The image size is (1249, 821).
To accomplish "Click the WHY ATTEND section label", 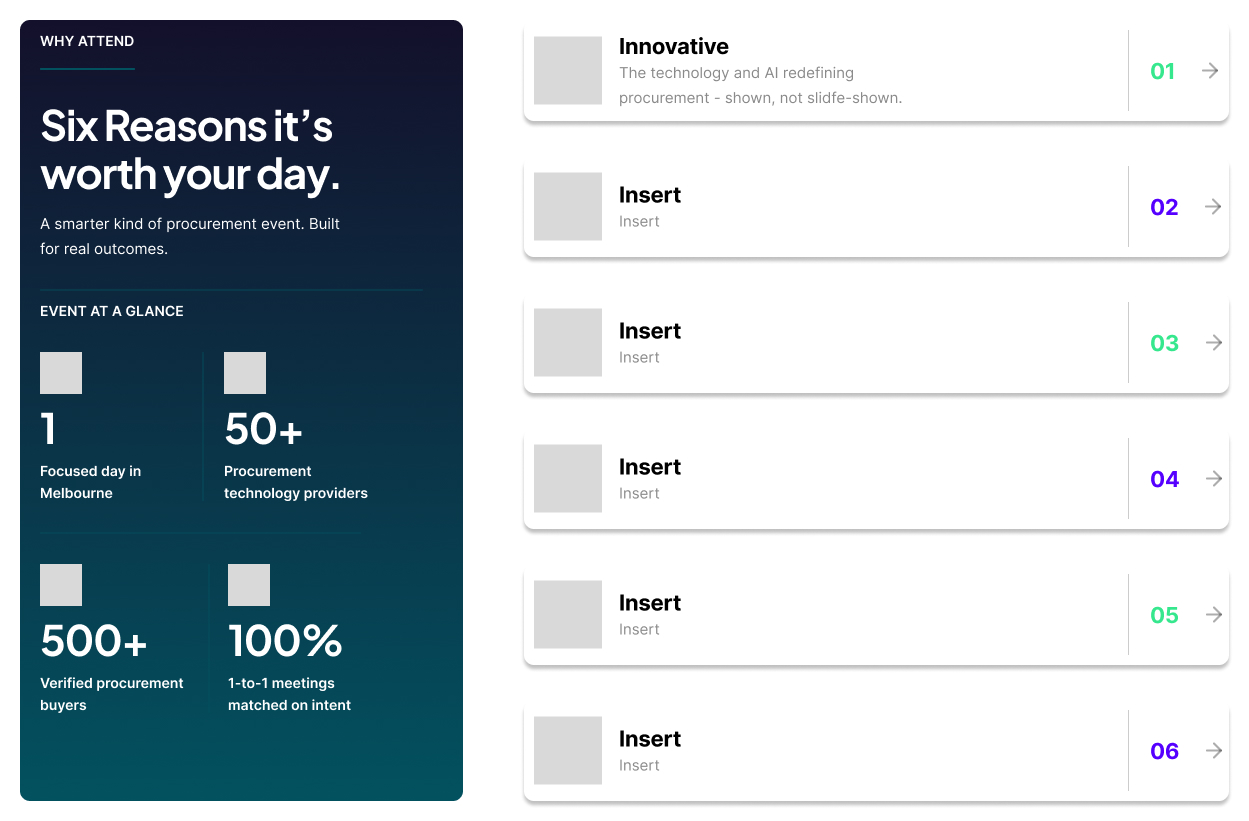I will (x=87, y=41).
